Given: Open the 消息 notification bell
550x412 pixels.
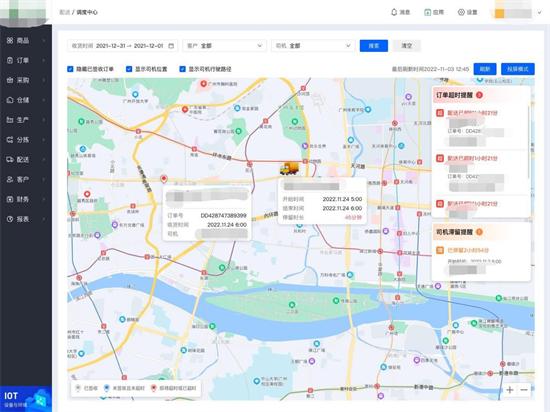Looking at the screenshot, I should pyautogui.click(x=394, y=12).
